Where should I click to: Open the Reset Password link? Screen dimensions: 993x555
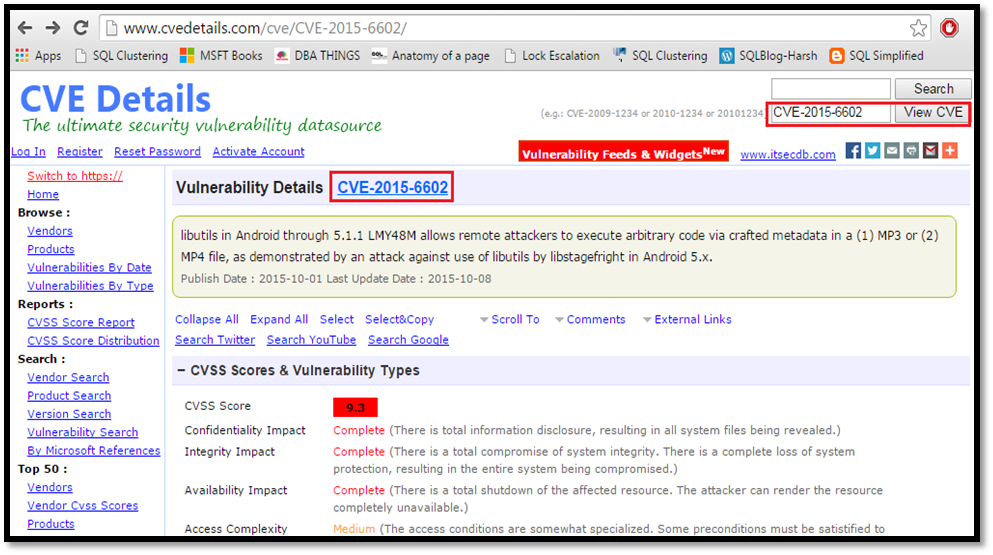pos(157,151)
